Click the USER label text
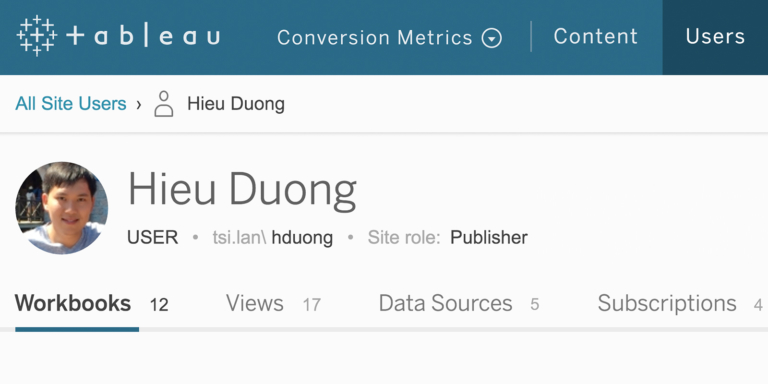768x384 pixels. [152, 238]
